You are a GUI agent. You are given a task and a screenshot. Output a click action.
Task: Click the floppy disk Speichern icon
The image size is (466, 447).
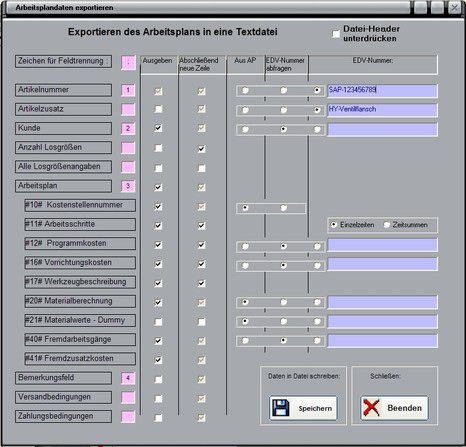coord(281,408)
